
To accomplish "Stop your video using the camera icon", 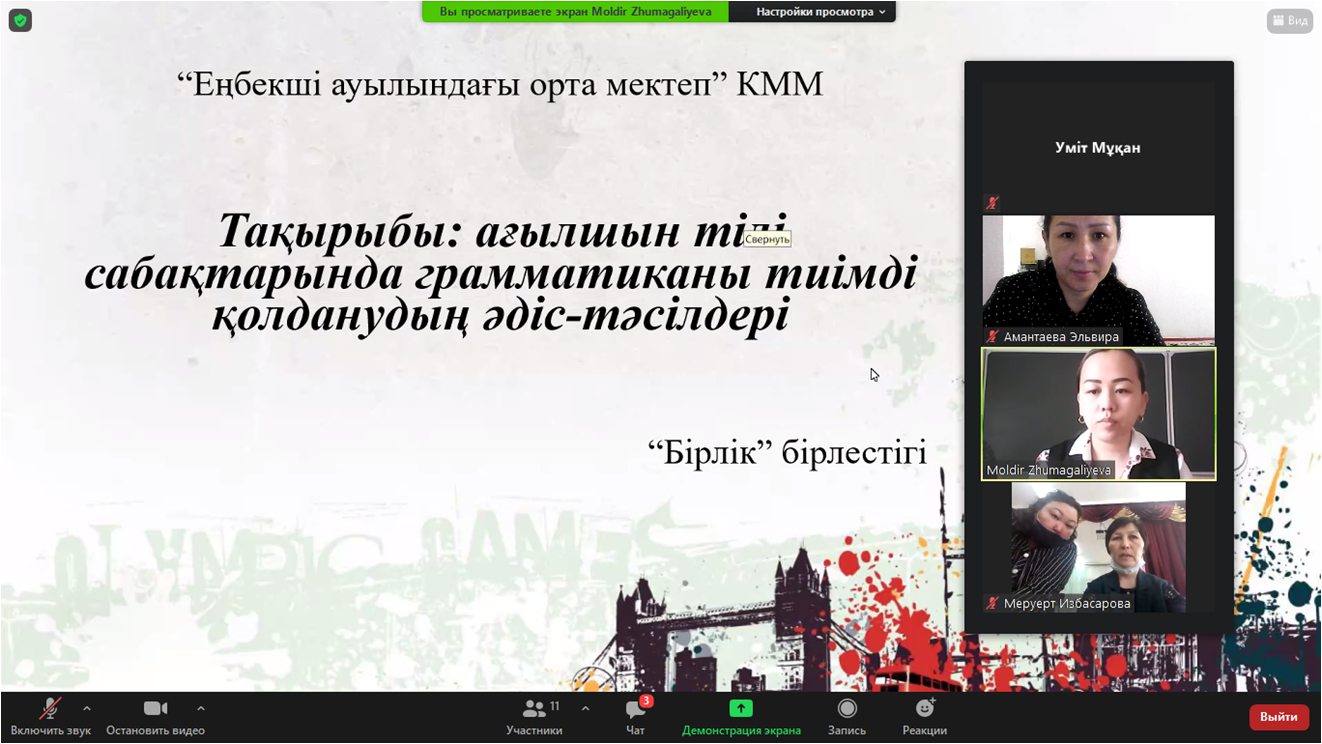I will click(x=154, y=708).
